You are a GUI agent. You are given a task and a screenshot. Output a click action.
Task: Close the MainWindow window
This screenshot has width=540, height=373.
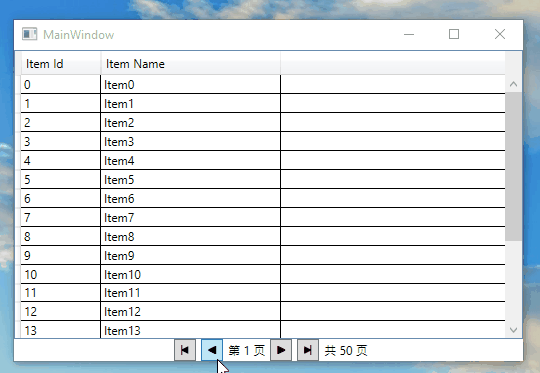tap(500, 34)
